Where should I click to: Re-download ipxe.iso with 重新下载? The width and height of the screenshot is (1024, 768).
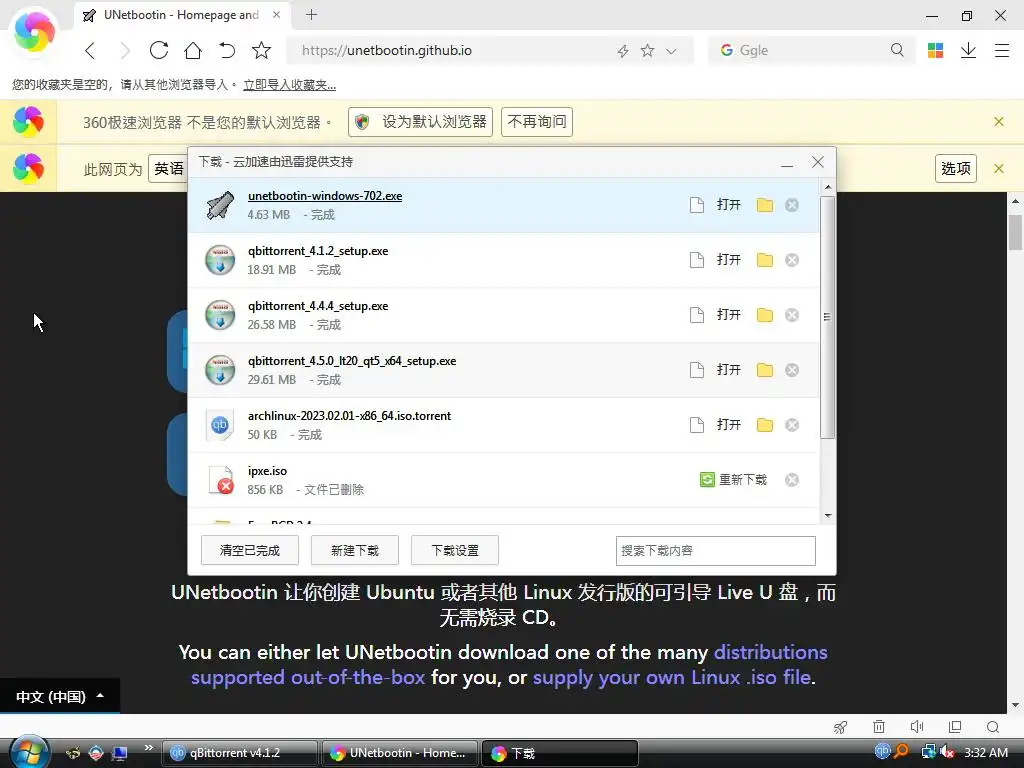(733, 480)
